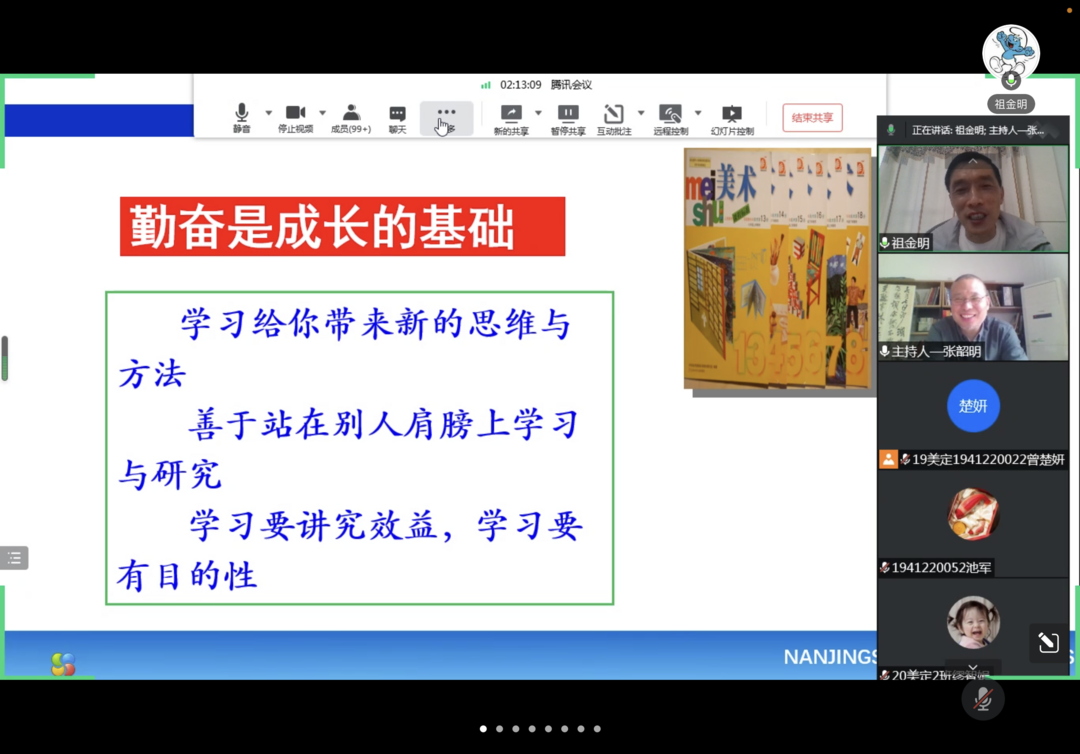This screenshot has height=754, width=1080.
Task: Toggle the muted microphone button at bottom right
Action: click(x=983, y=699)
